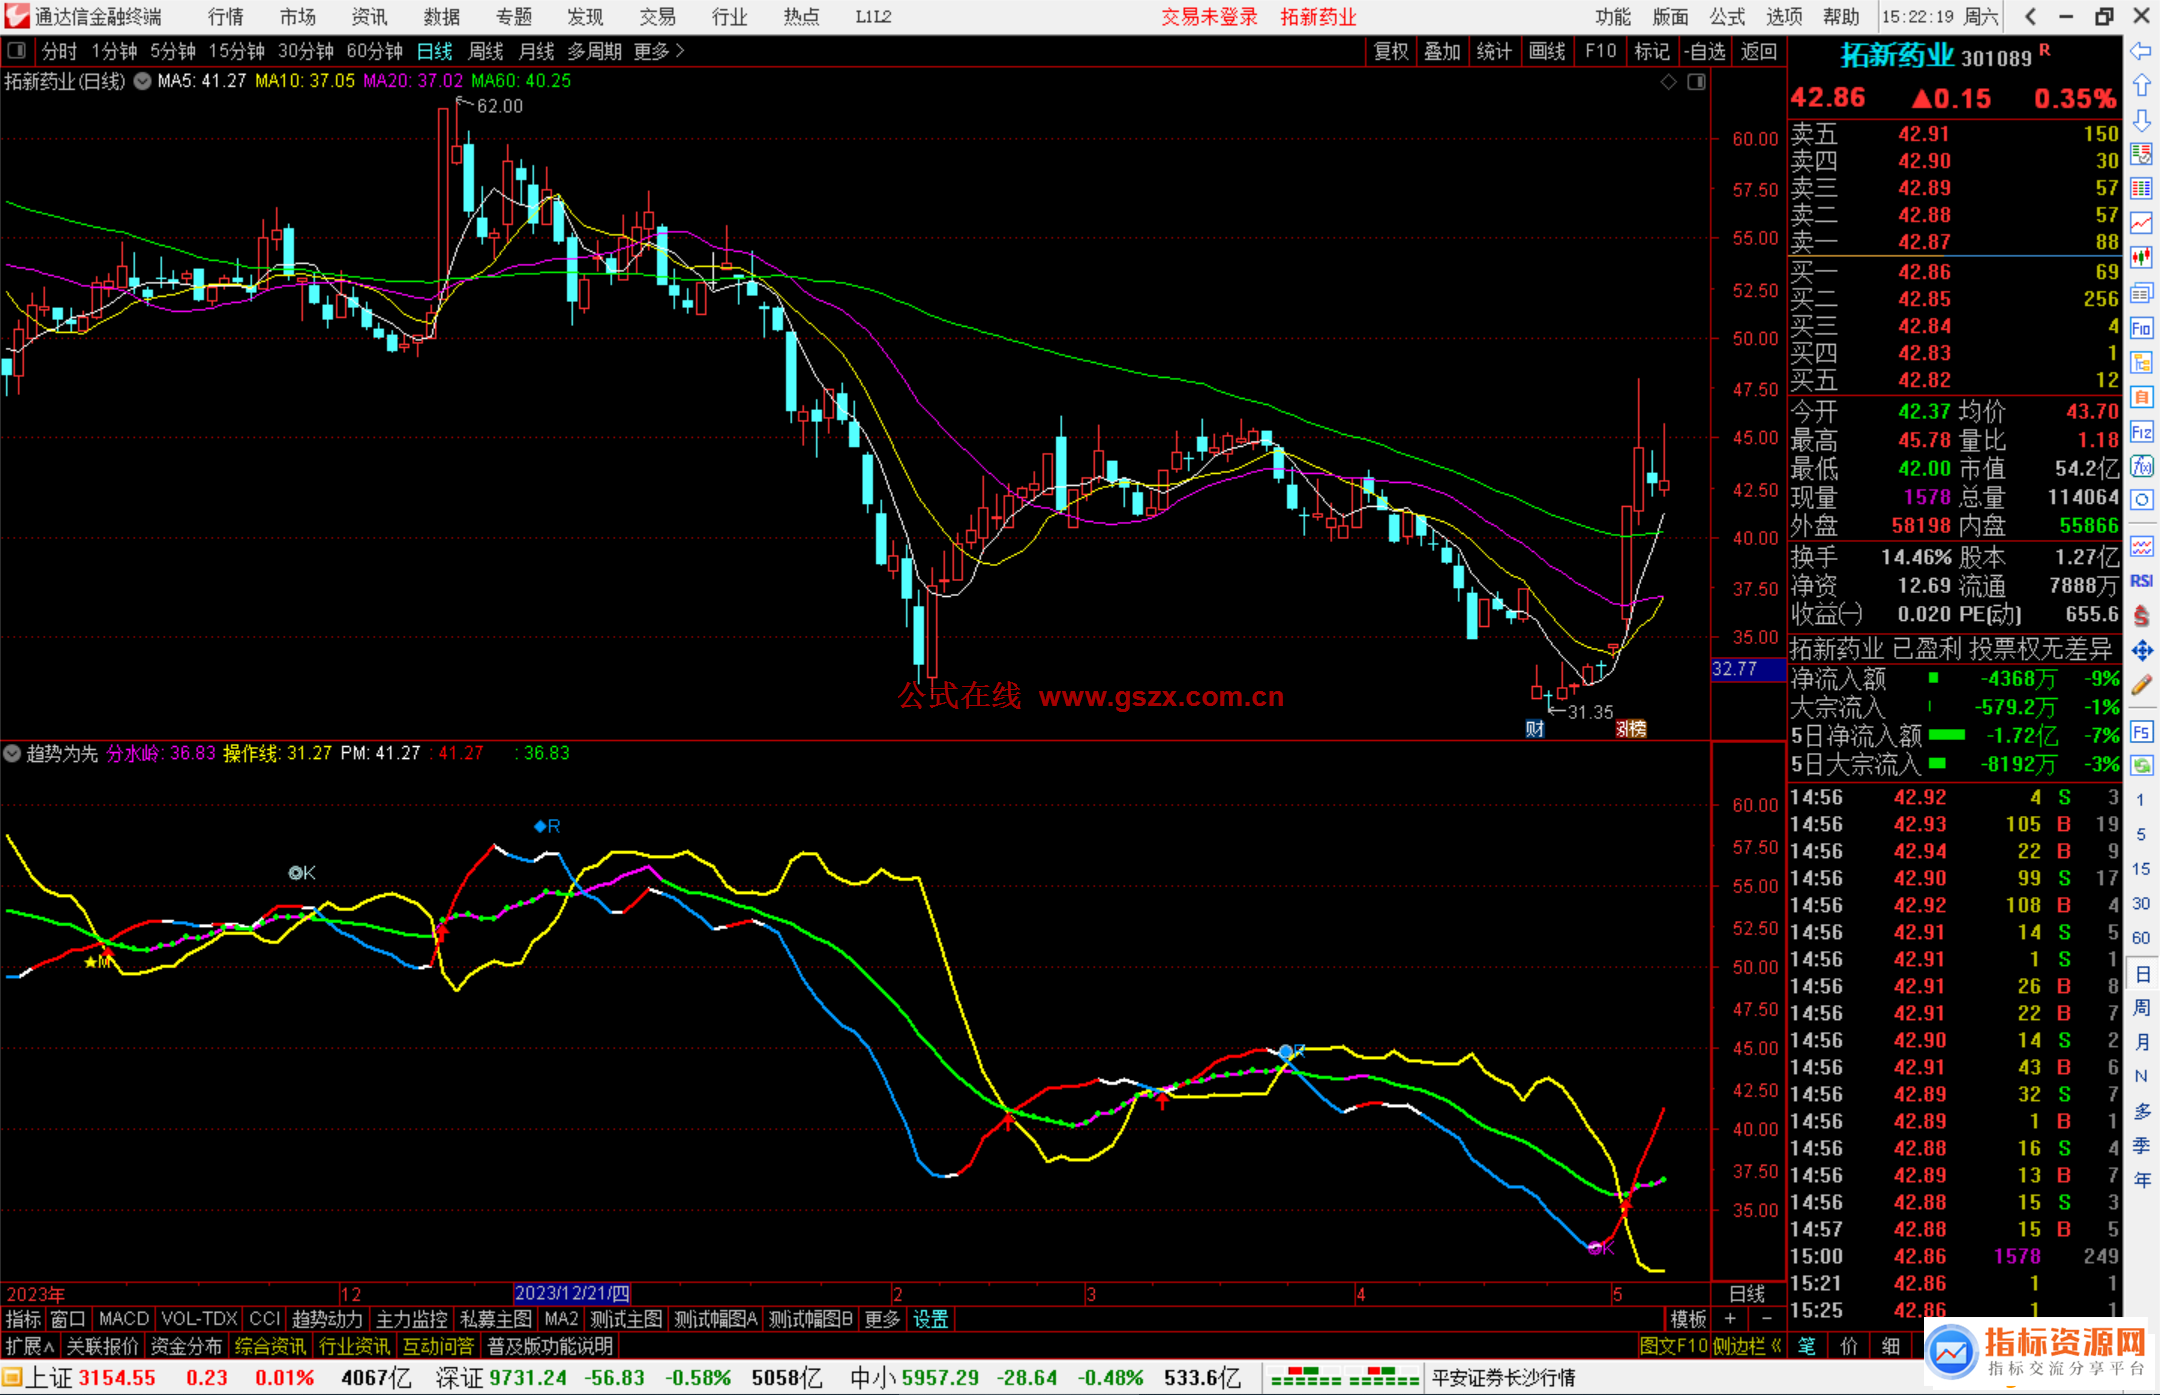Click the F10 company info sidebar icon
Screen dimensions: 2160x1395
[2141, 328]
